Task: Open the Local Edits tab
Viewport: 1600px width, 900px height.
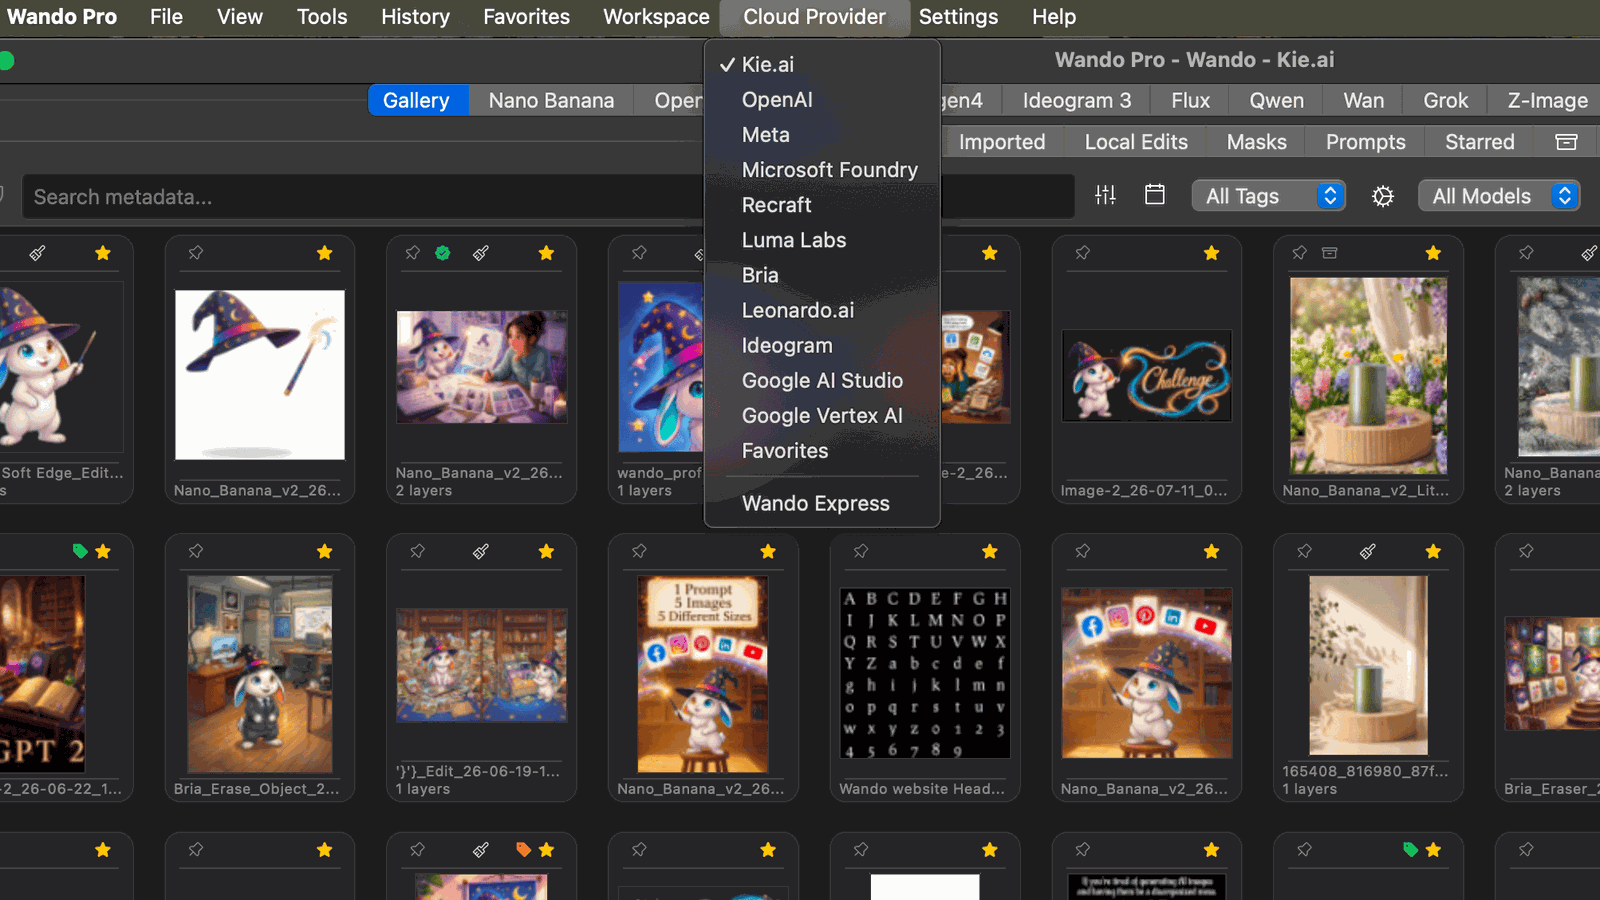Action: (1136, 142)
